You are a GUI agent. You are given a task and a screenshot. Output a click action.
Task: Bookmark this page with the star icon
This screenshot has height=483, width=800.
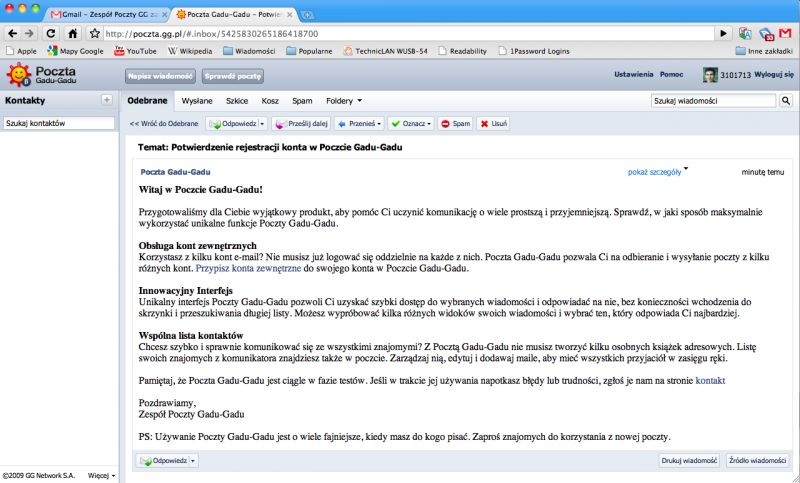point(94,34)
